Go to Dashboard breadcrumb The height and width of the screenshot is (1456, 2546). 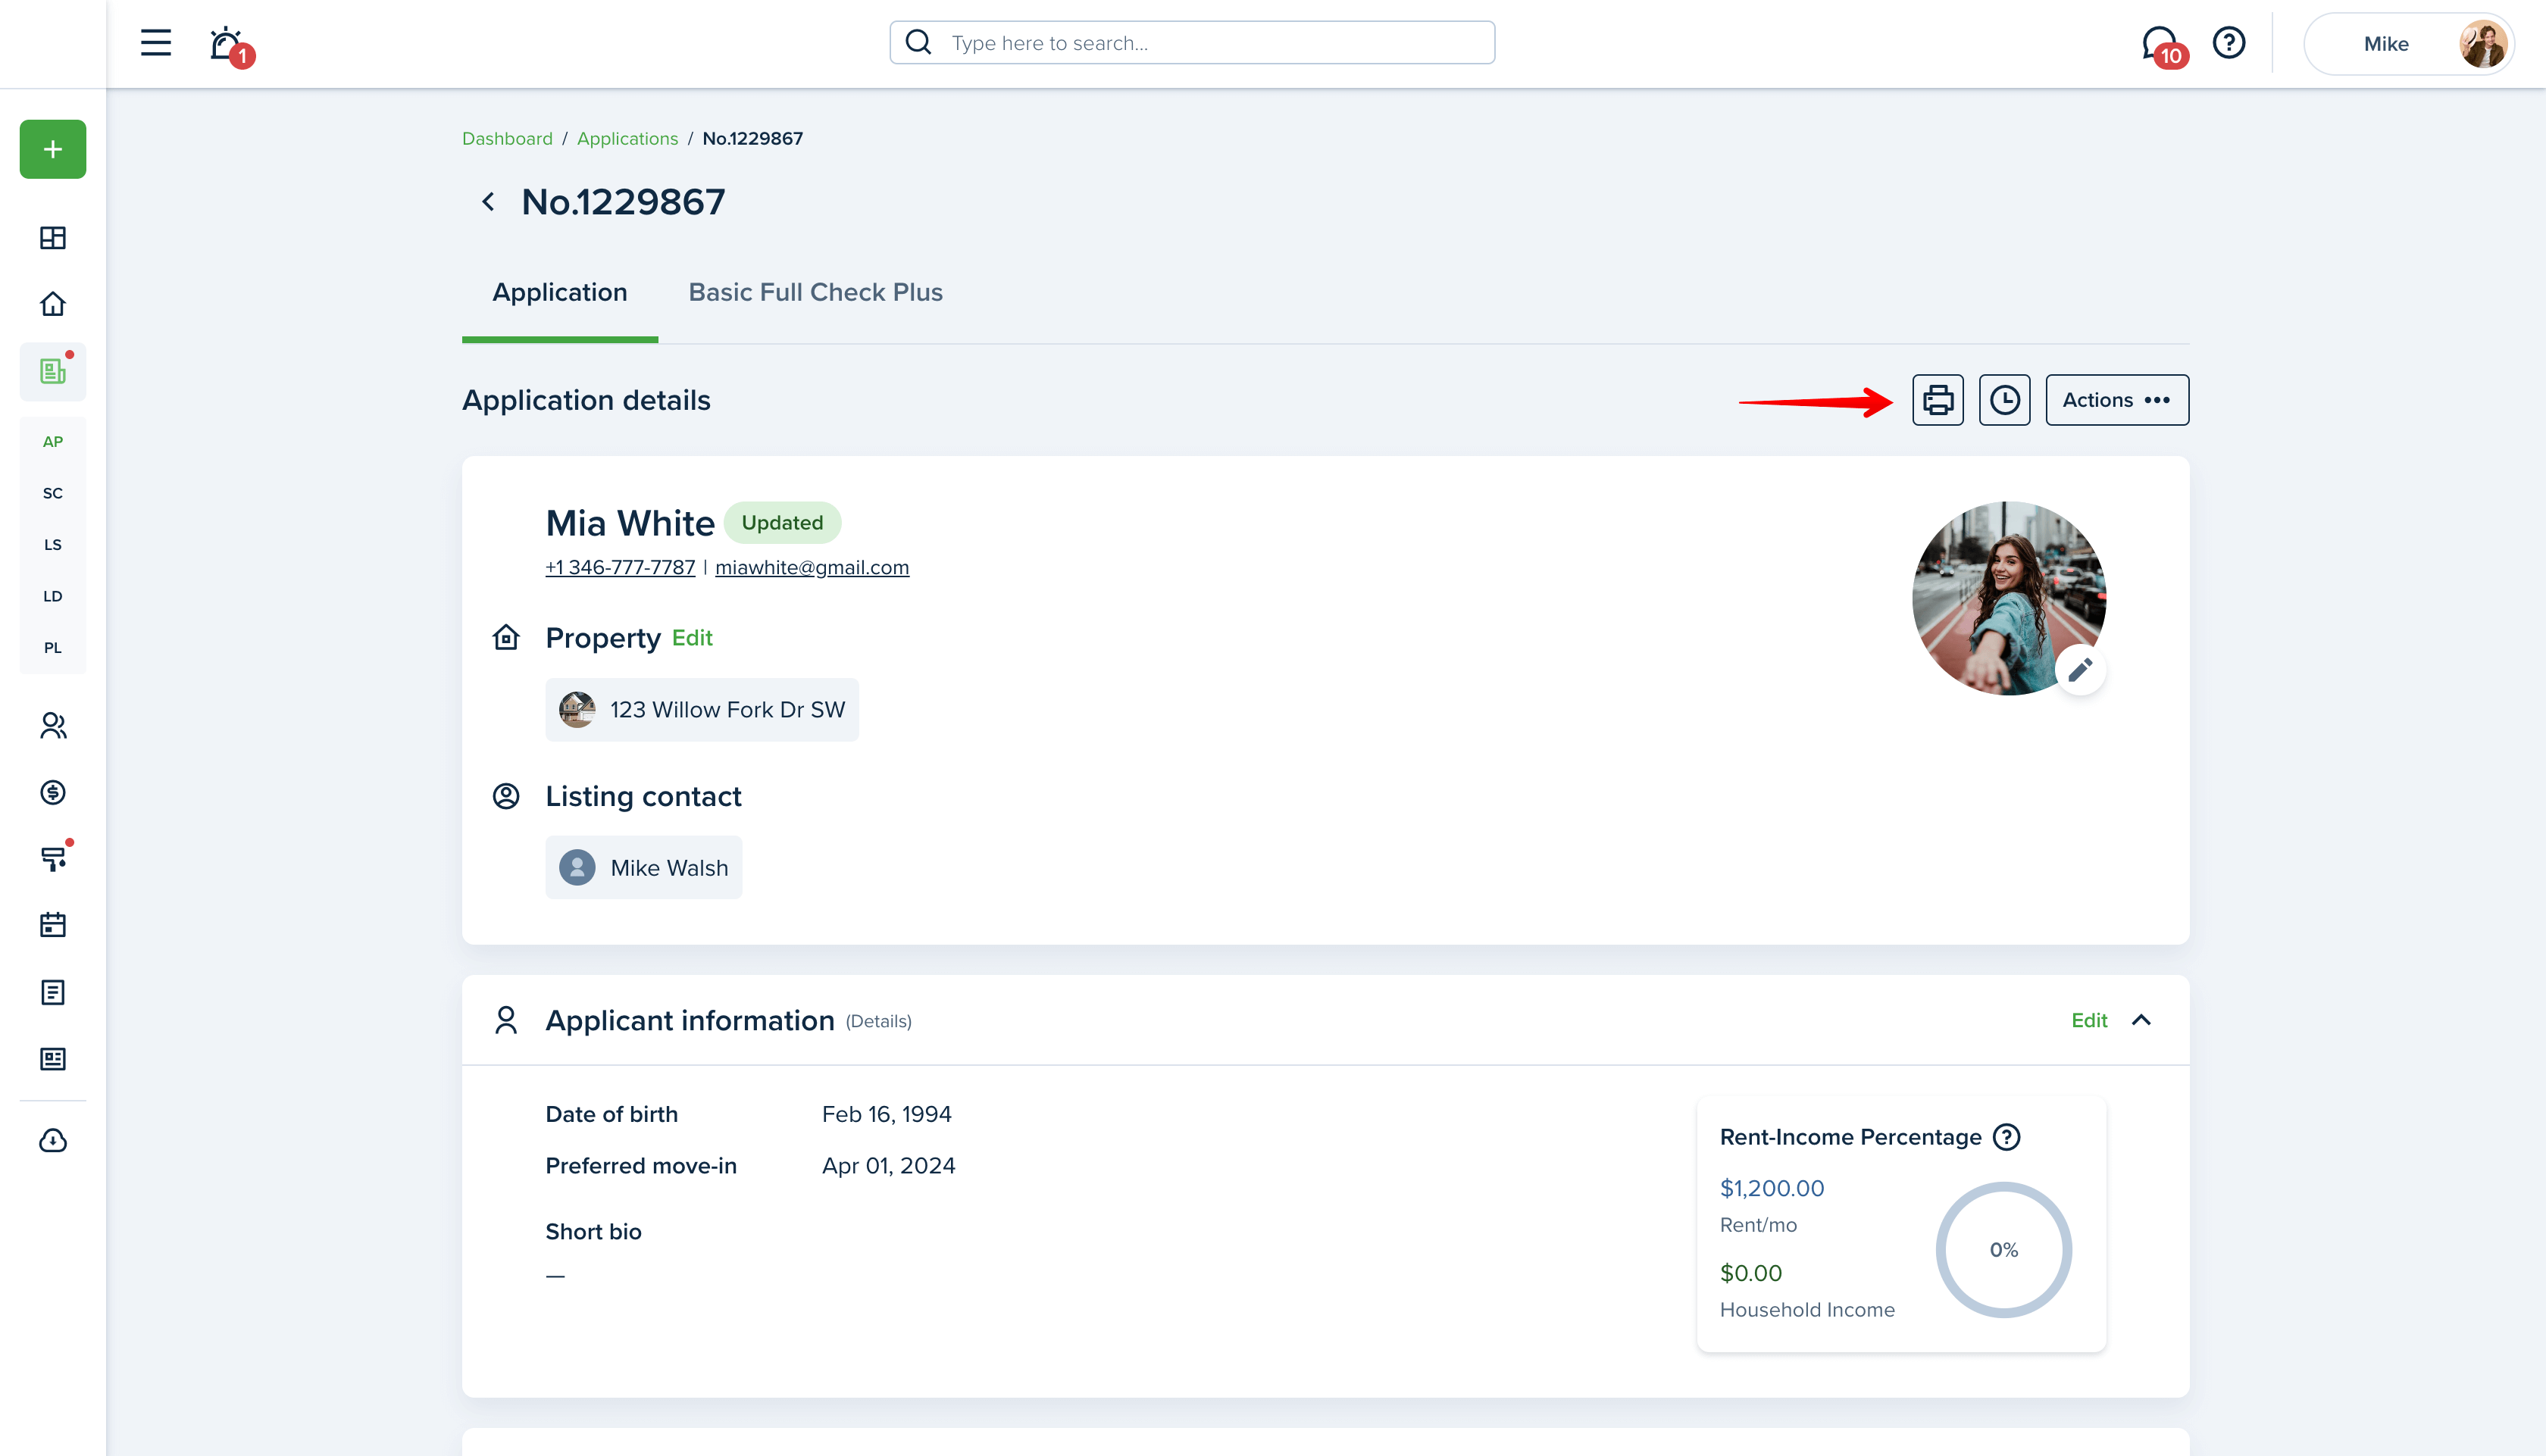pyautogui.click(x=507, y=138)
